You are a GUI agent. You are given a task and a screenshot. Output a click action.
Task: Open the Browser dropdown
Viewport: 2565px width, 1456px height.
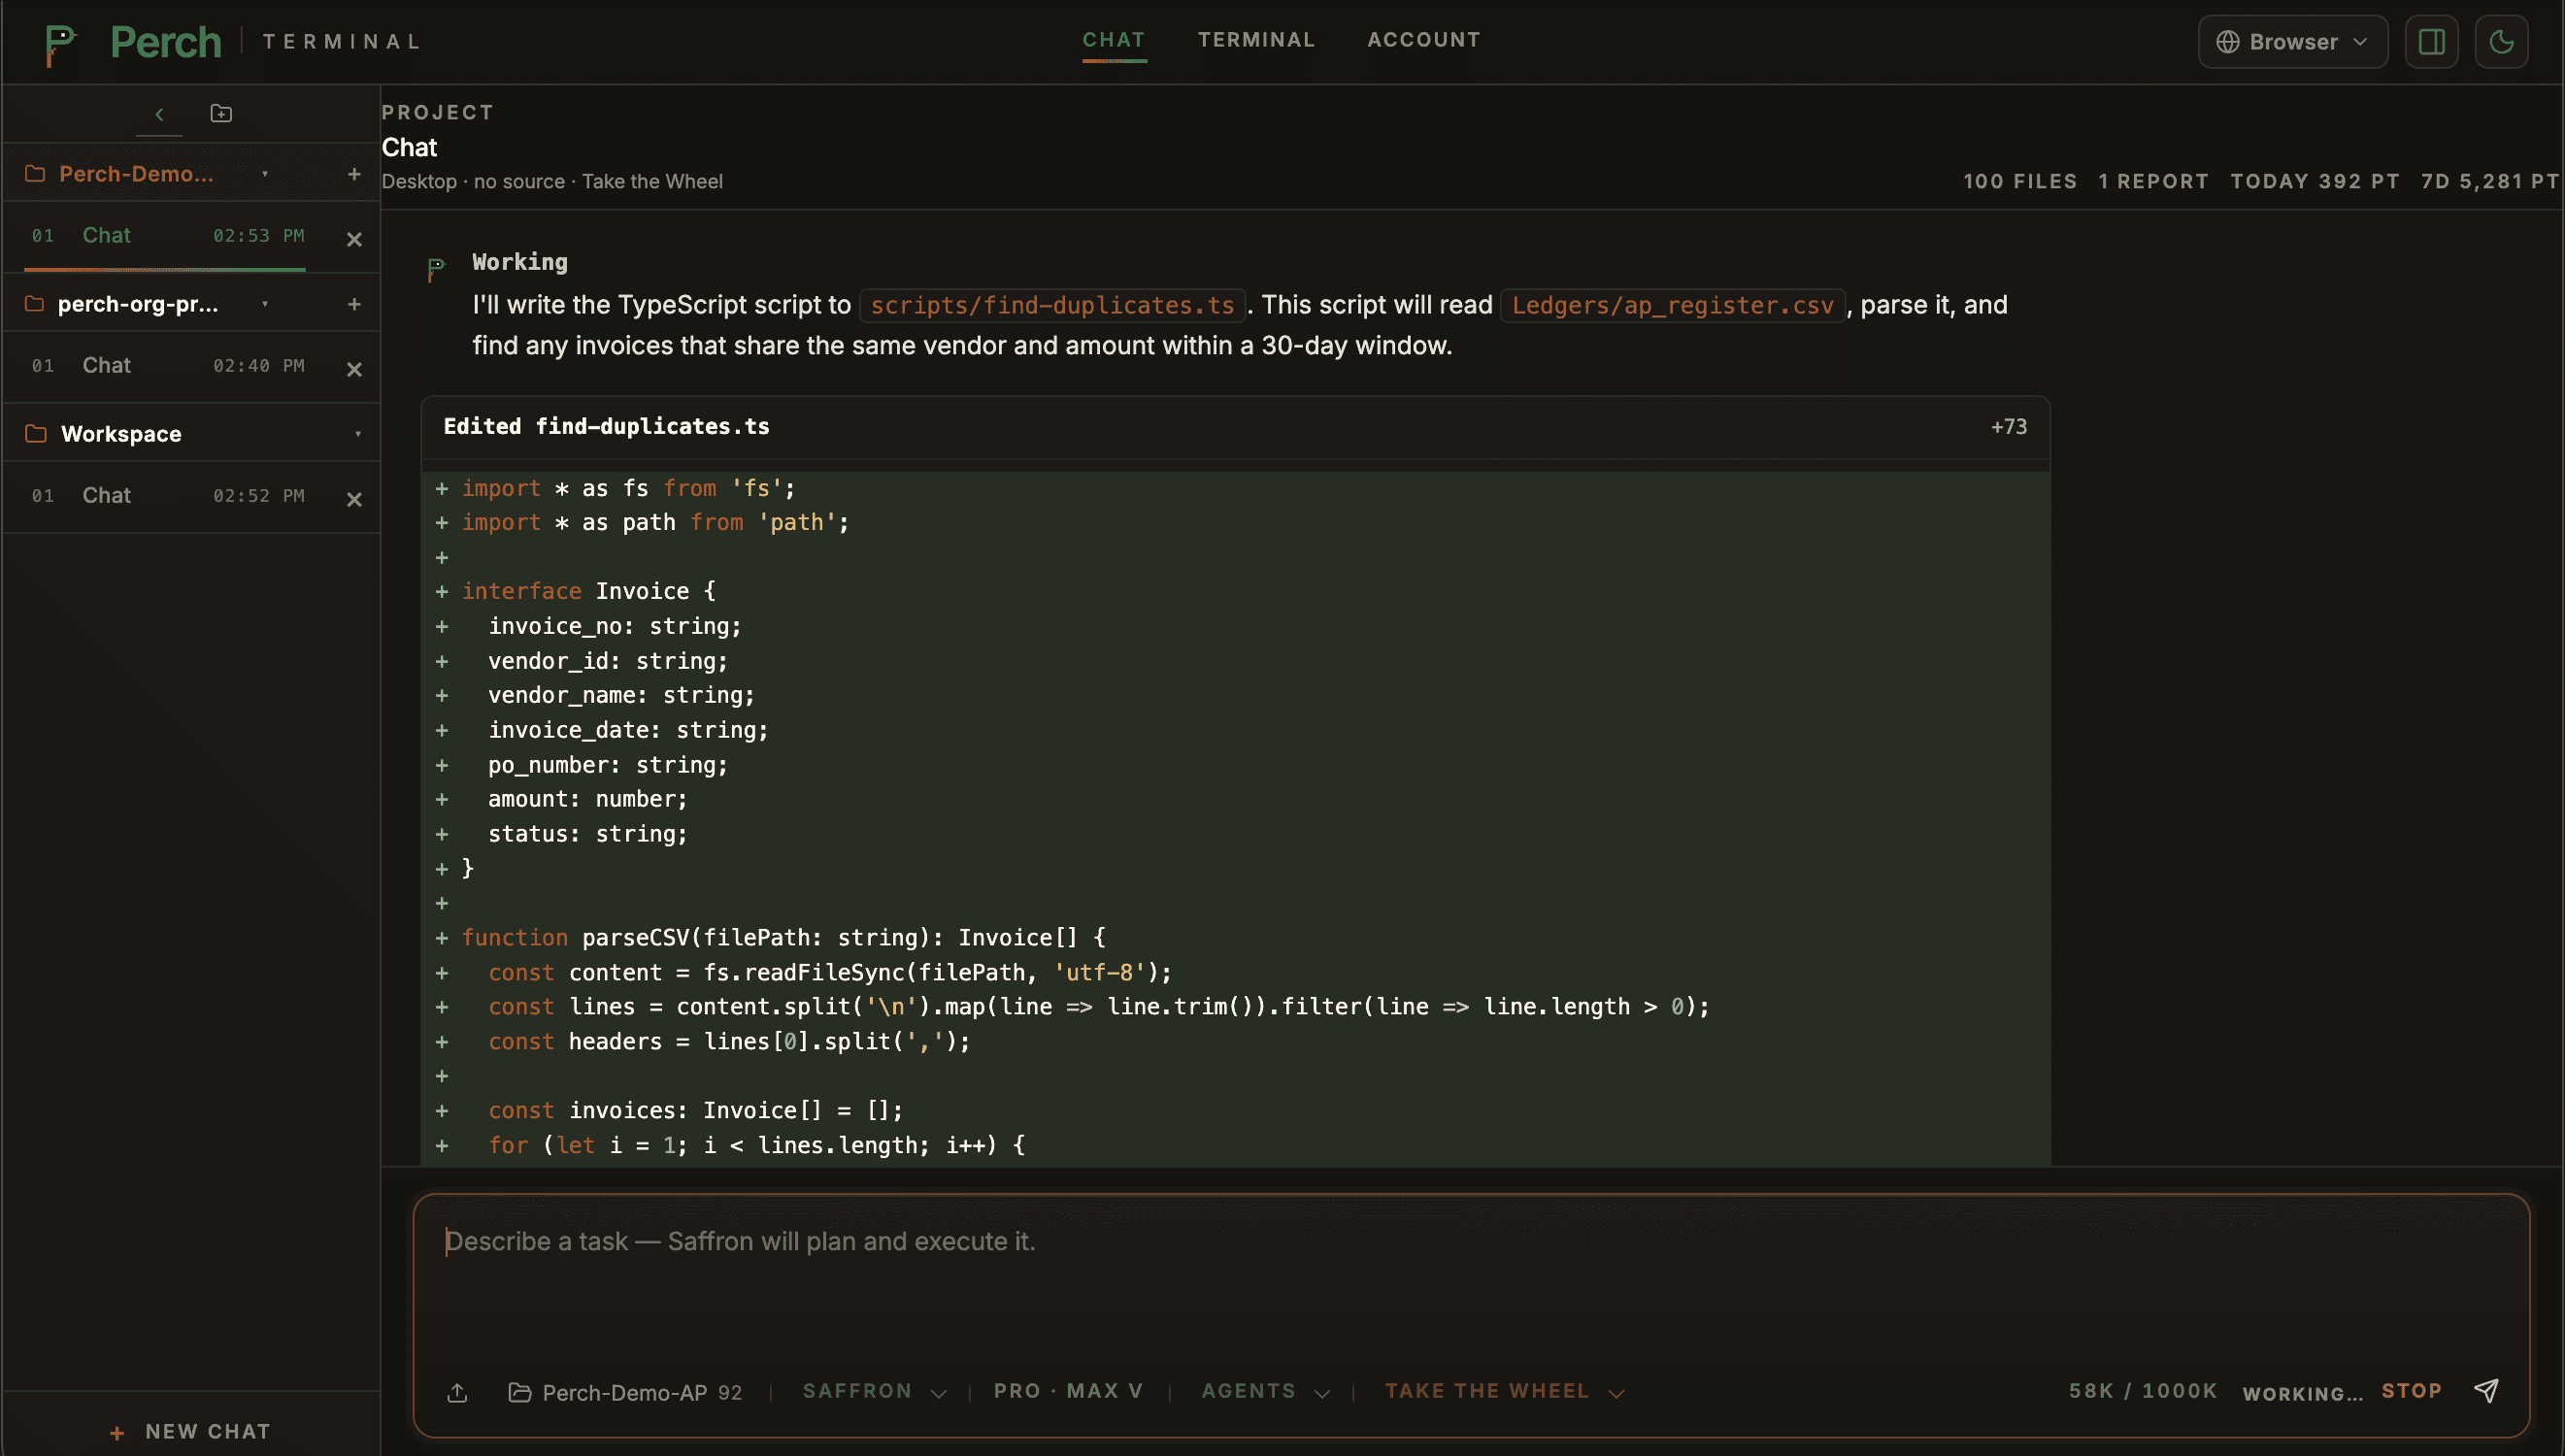pyautogui.click(x=2292, y=42)
